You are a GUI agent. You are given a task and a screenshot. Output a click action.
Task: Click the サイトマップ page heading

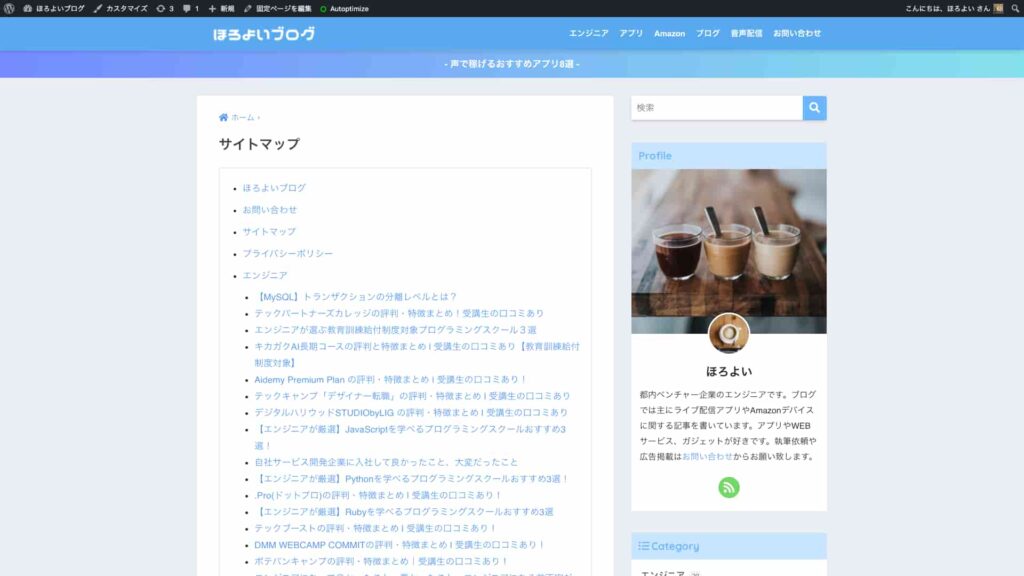click(259, 144)
